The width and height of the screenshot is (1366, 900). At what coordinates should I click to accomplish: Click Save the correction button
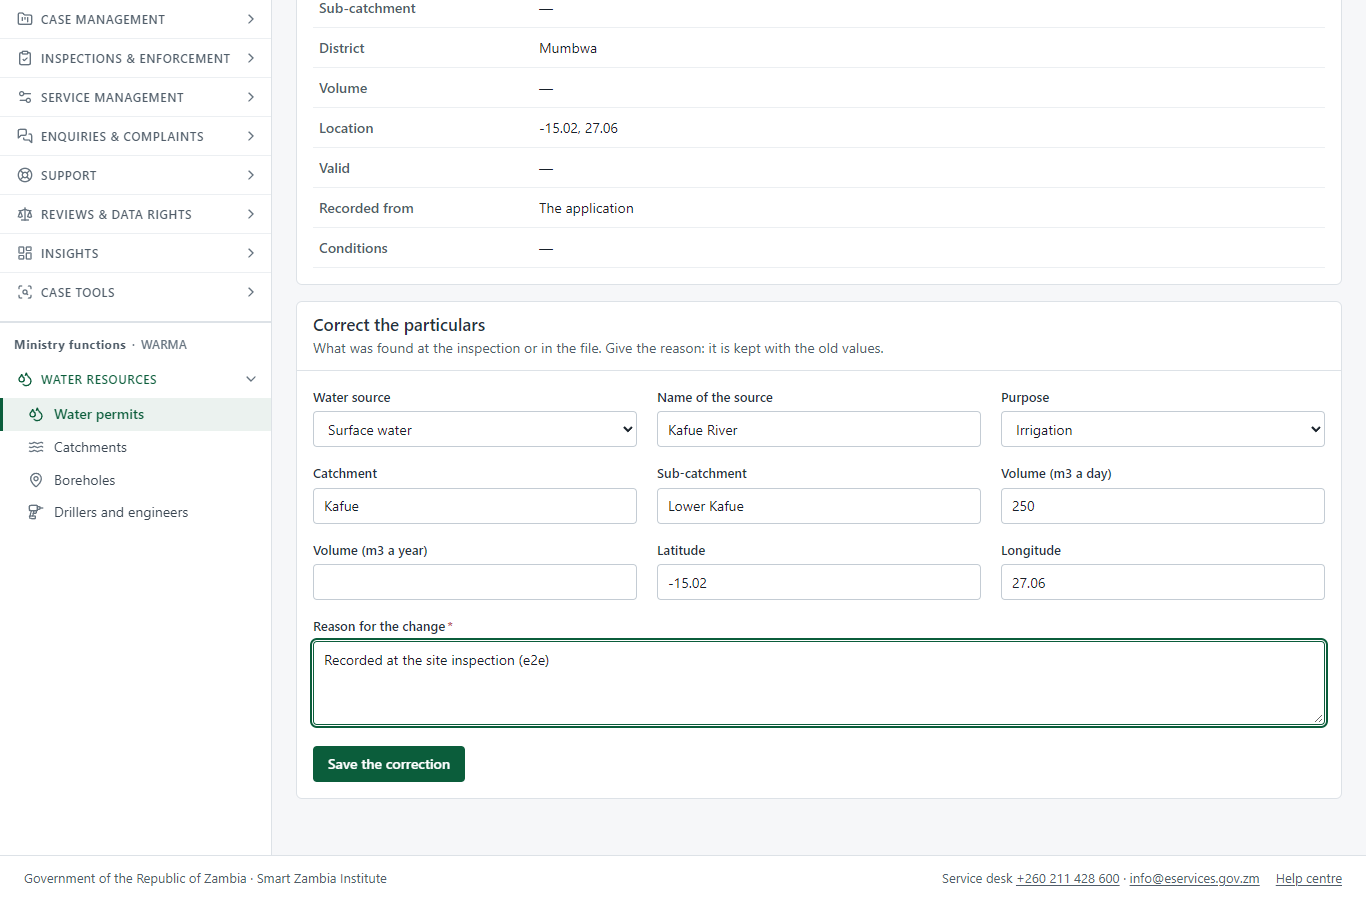click(389, 764)
